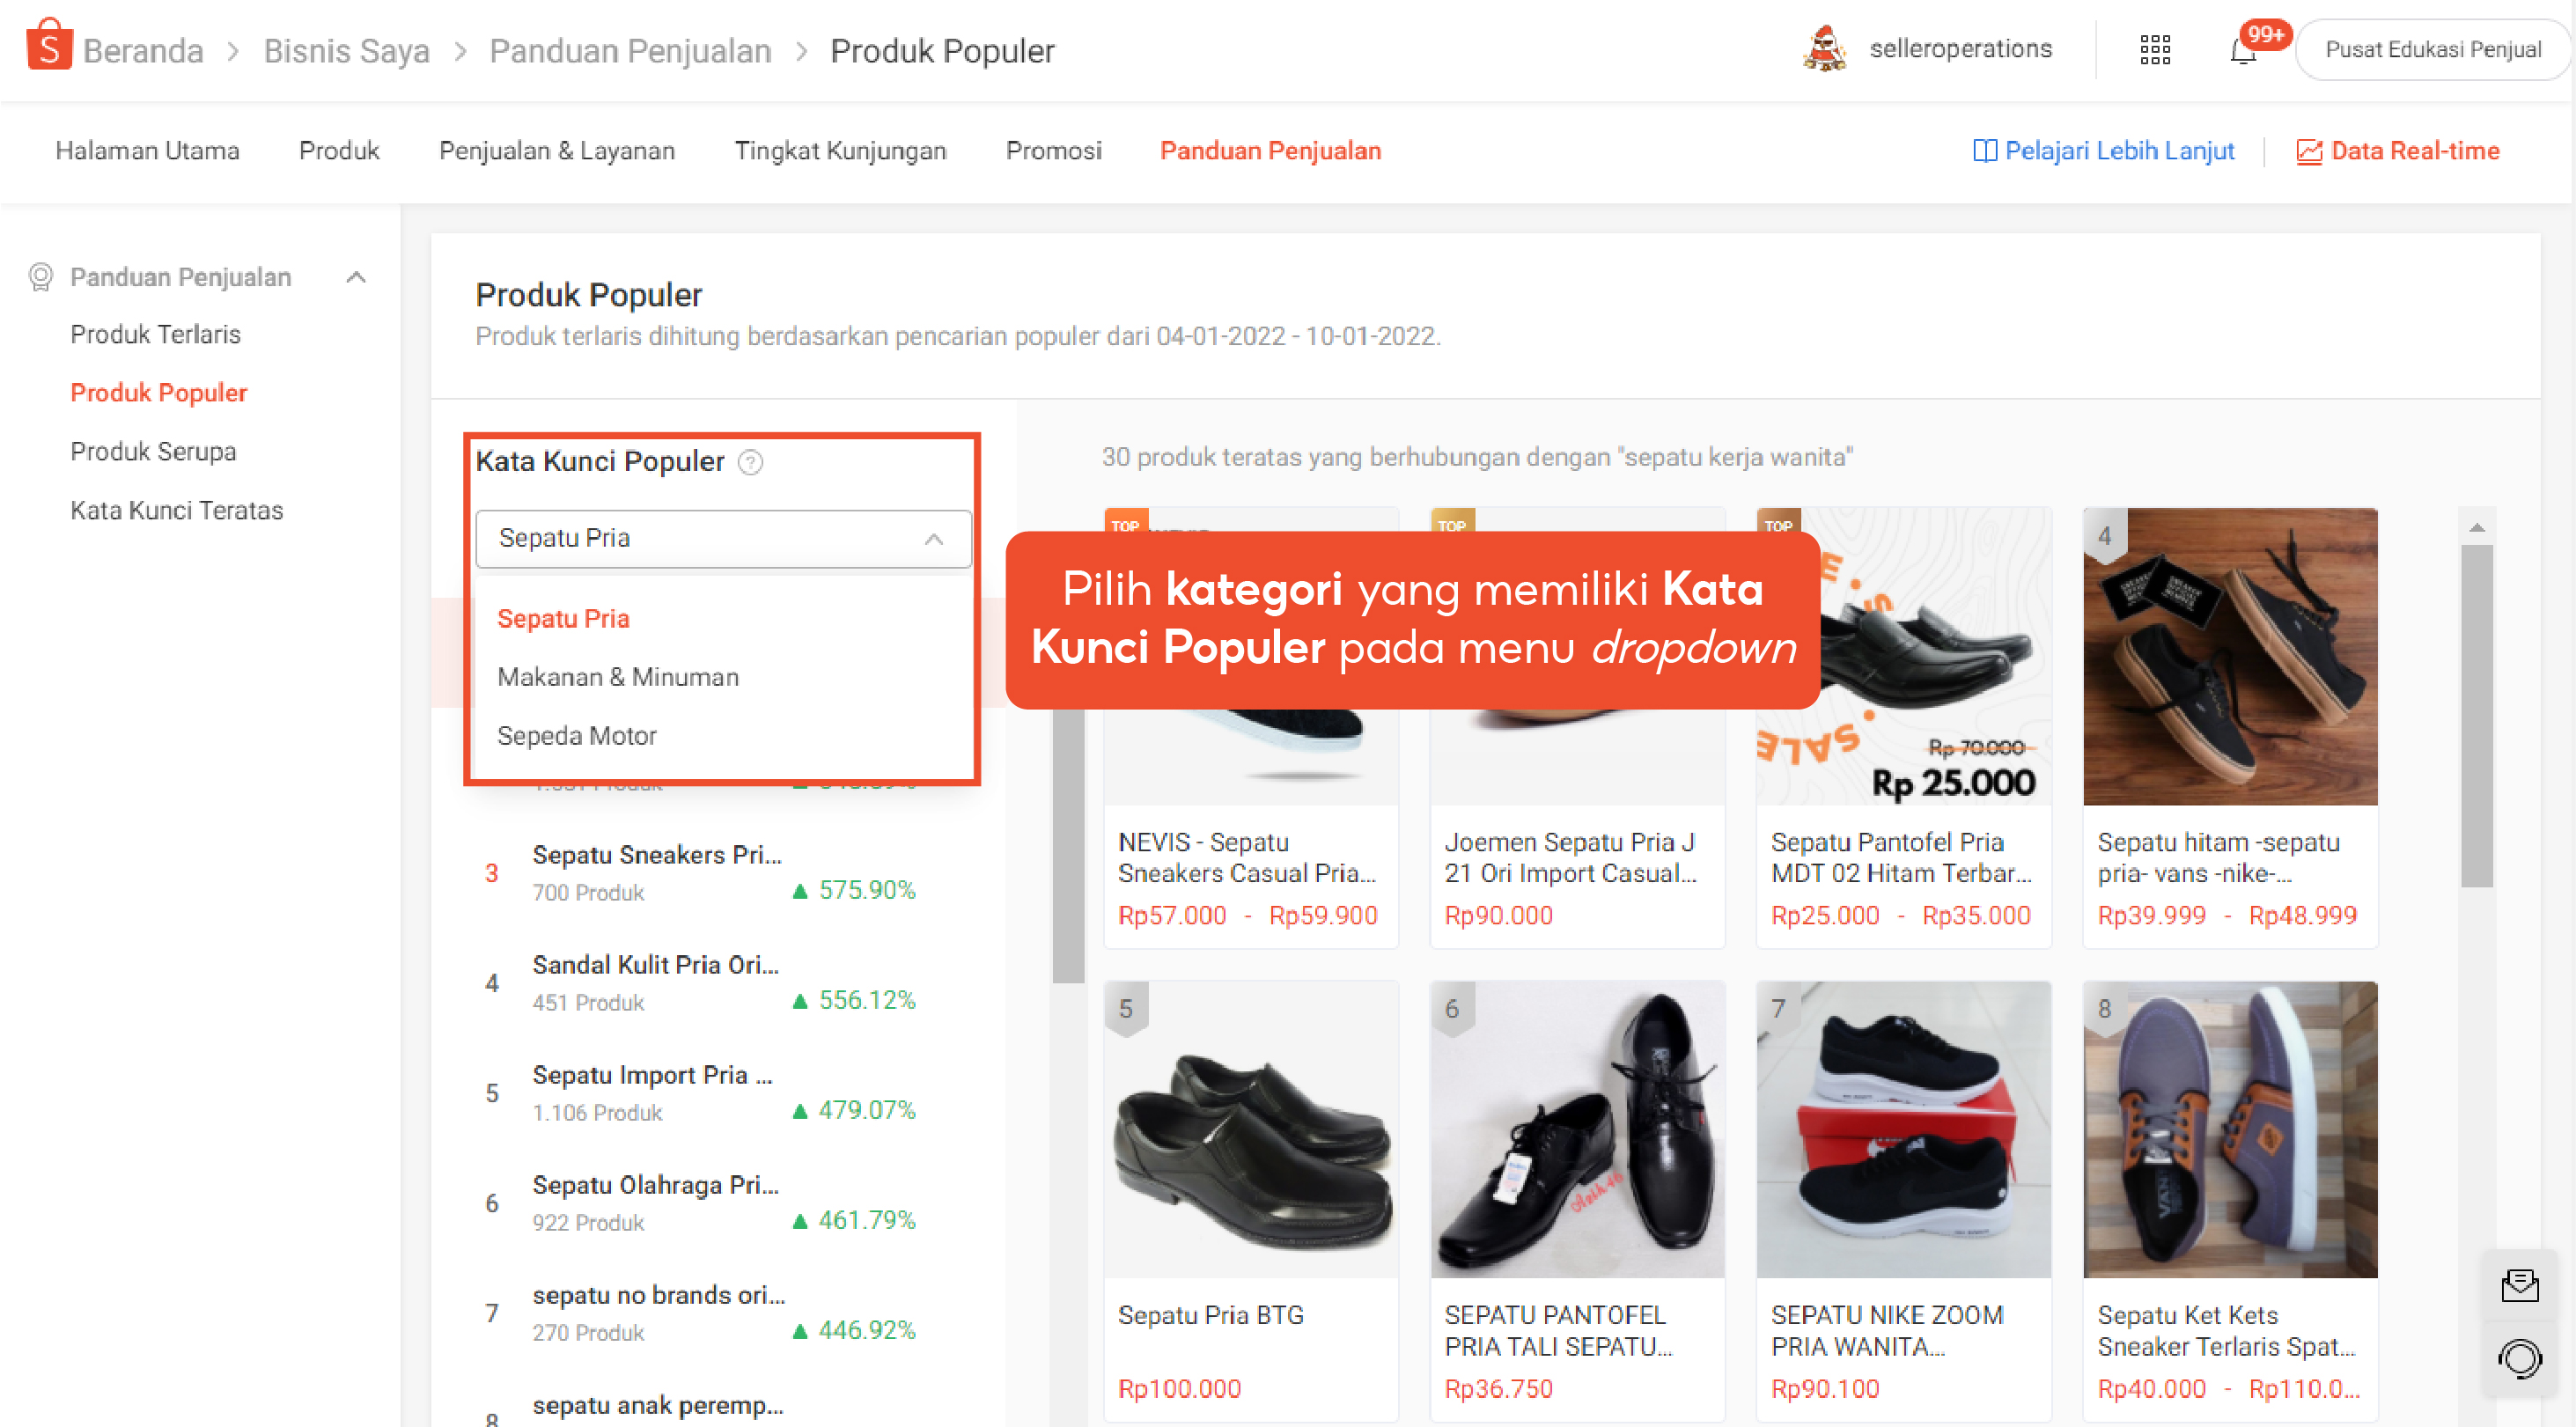Screen dimensions: 2576x1427
Task: Open Kata Kunci Teratas in sidebar
Action: [176, 510]
